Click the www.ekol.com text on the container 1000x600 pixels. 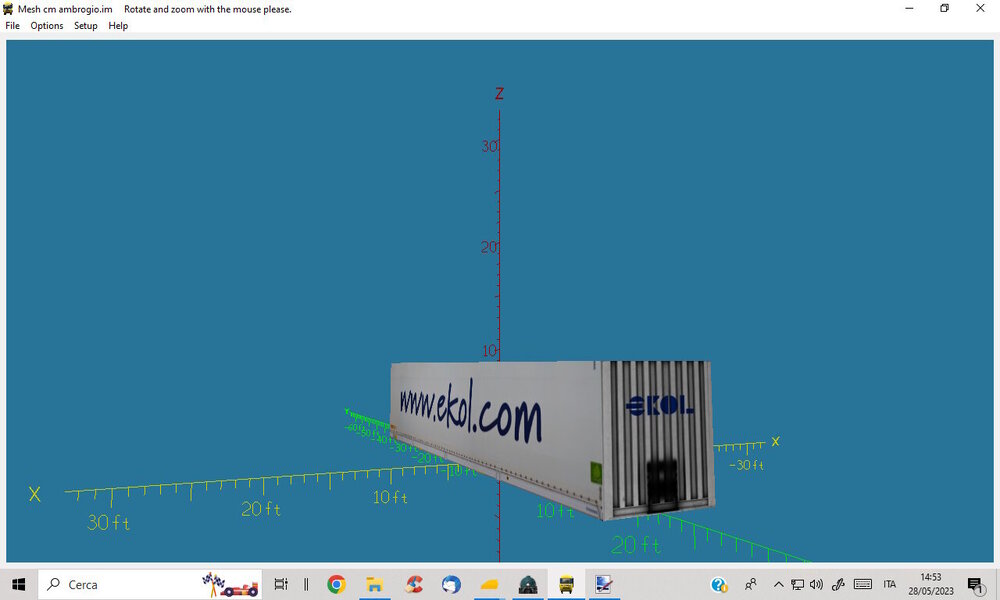click(x=471, y=411)
